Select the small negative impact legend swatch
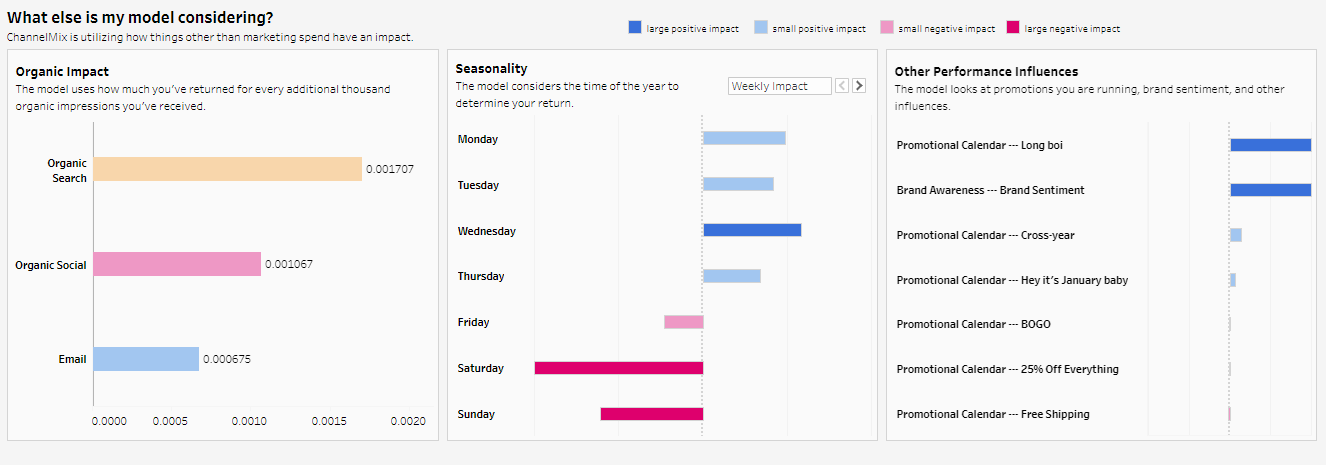This screenshot has width=1326, height=465. click(887, 28)
